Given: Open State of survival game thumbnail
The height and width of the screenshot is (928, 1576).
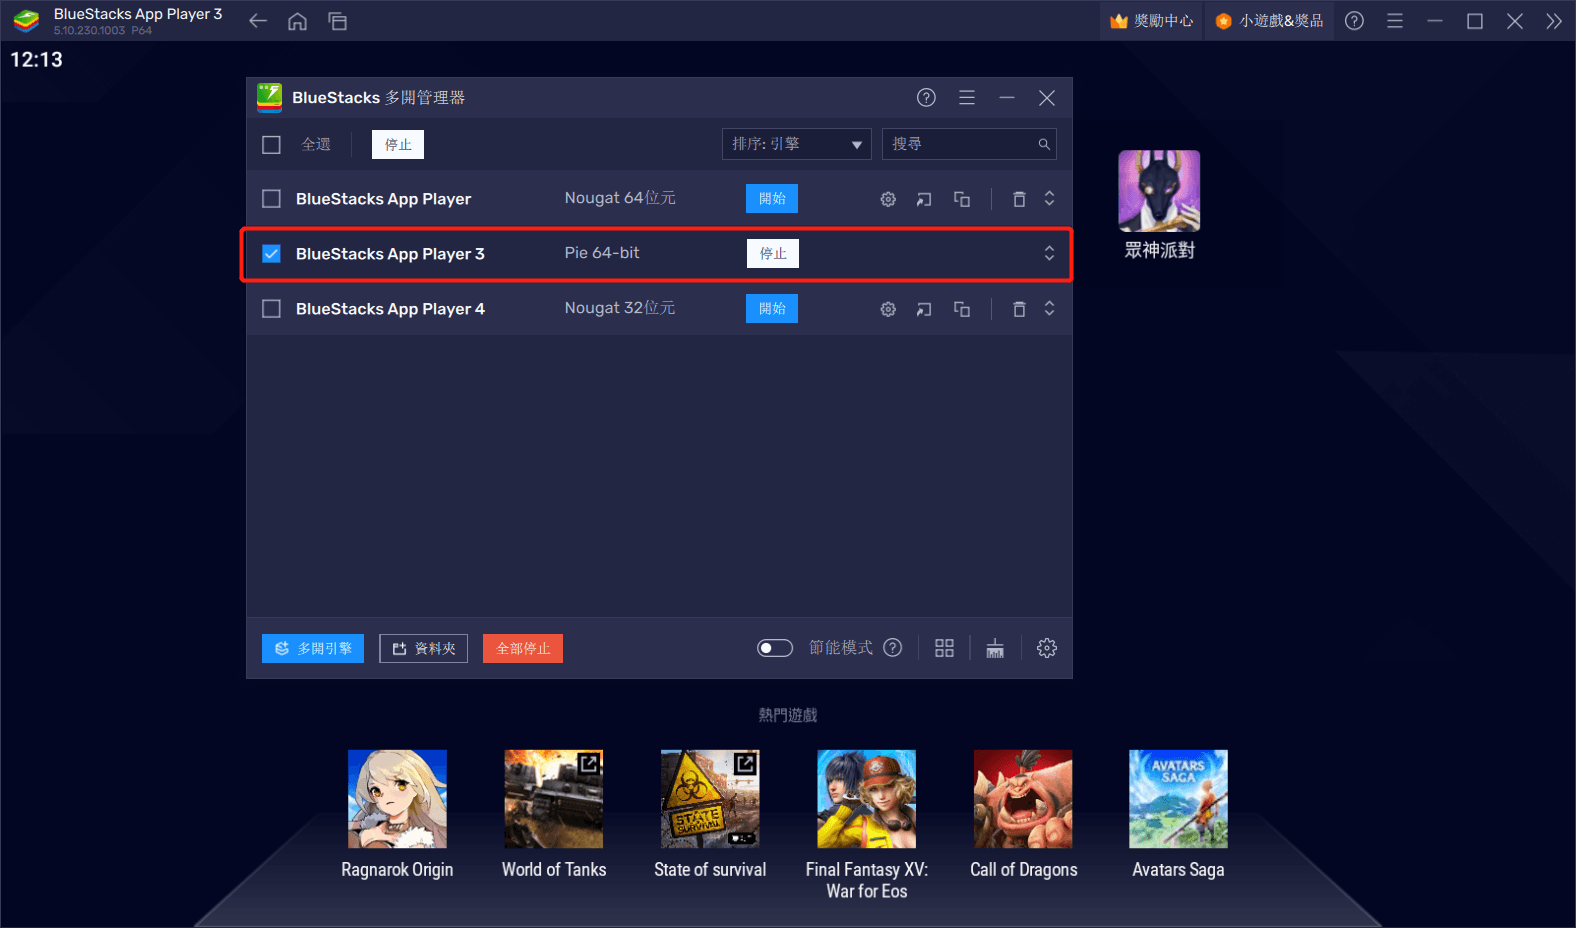Looking at the screenshot, I should point(710,799).
